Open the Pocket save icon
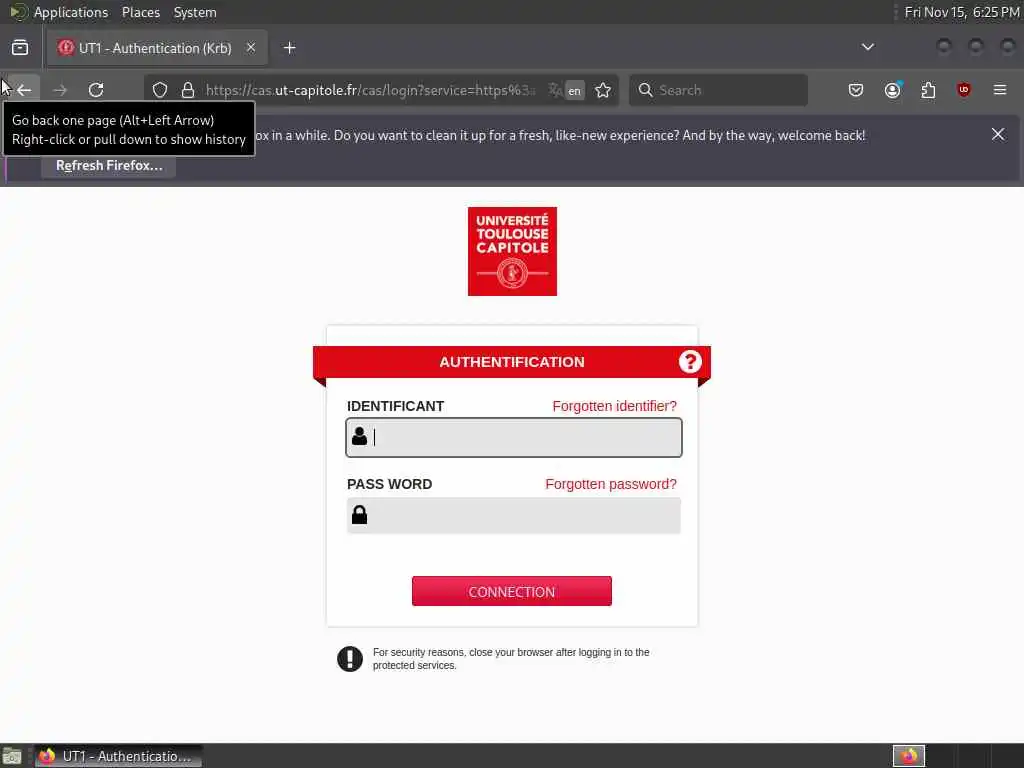The width and height of the screenshot is (1024, 768). pos(856,90)
